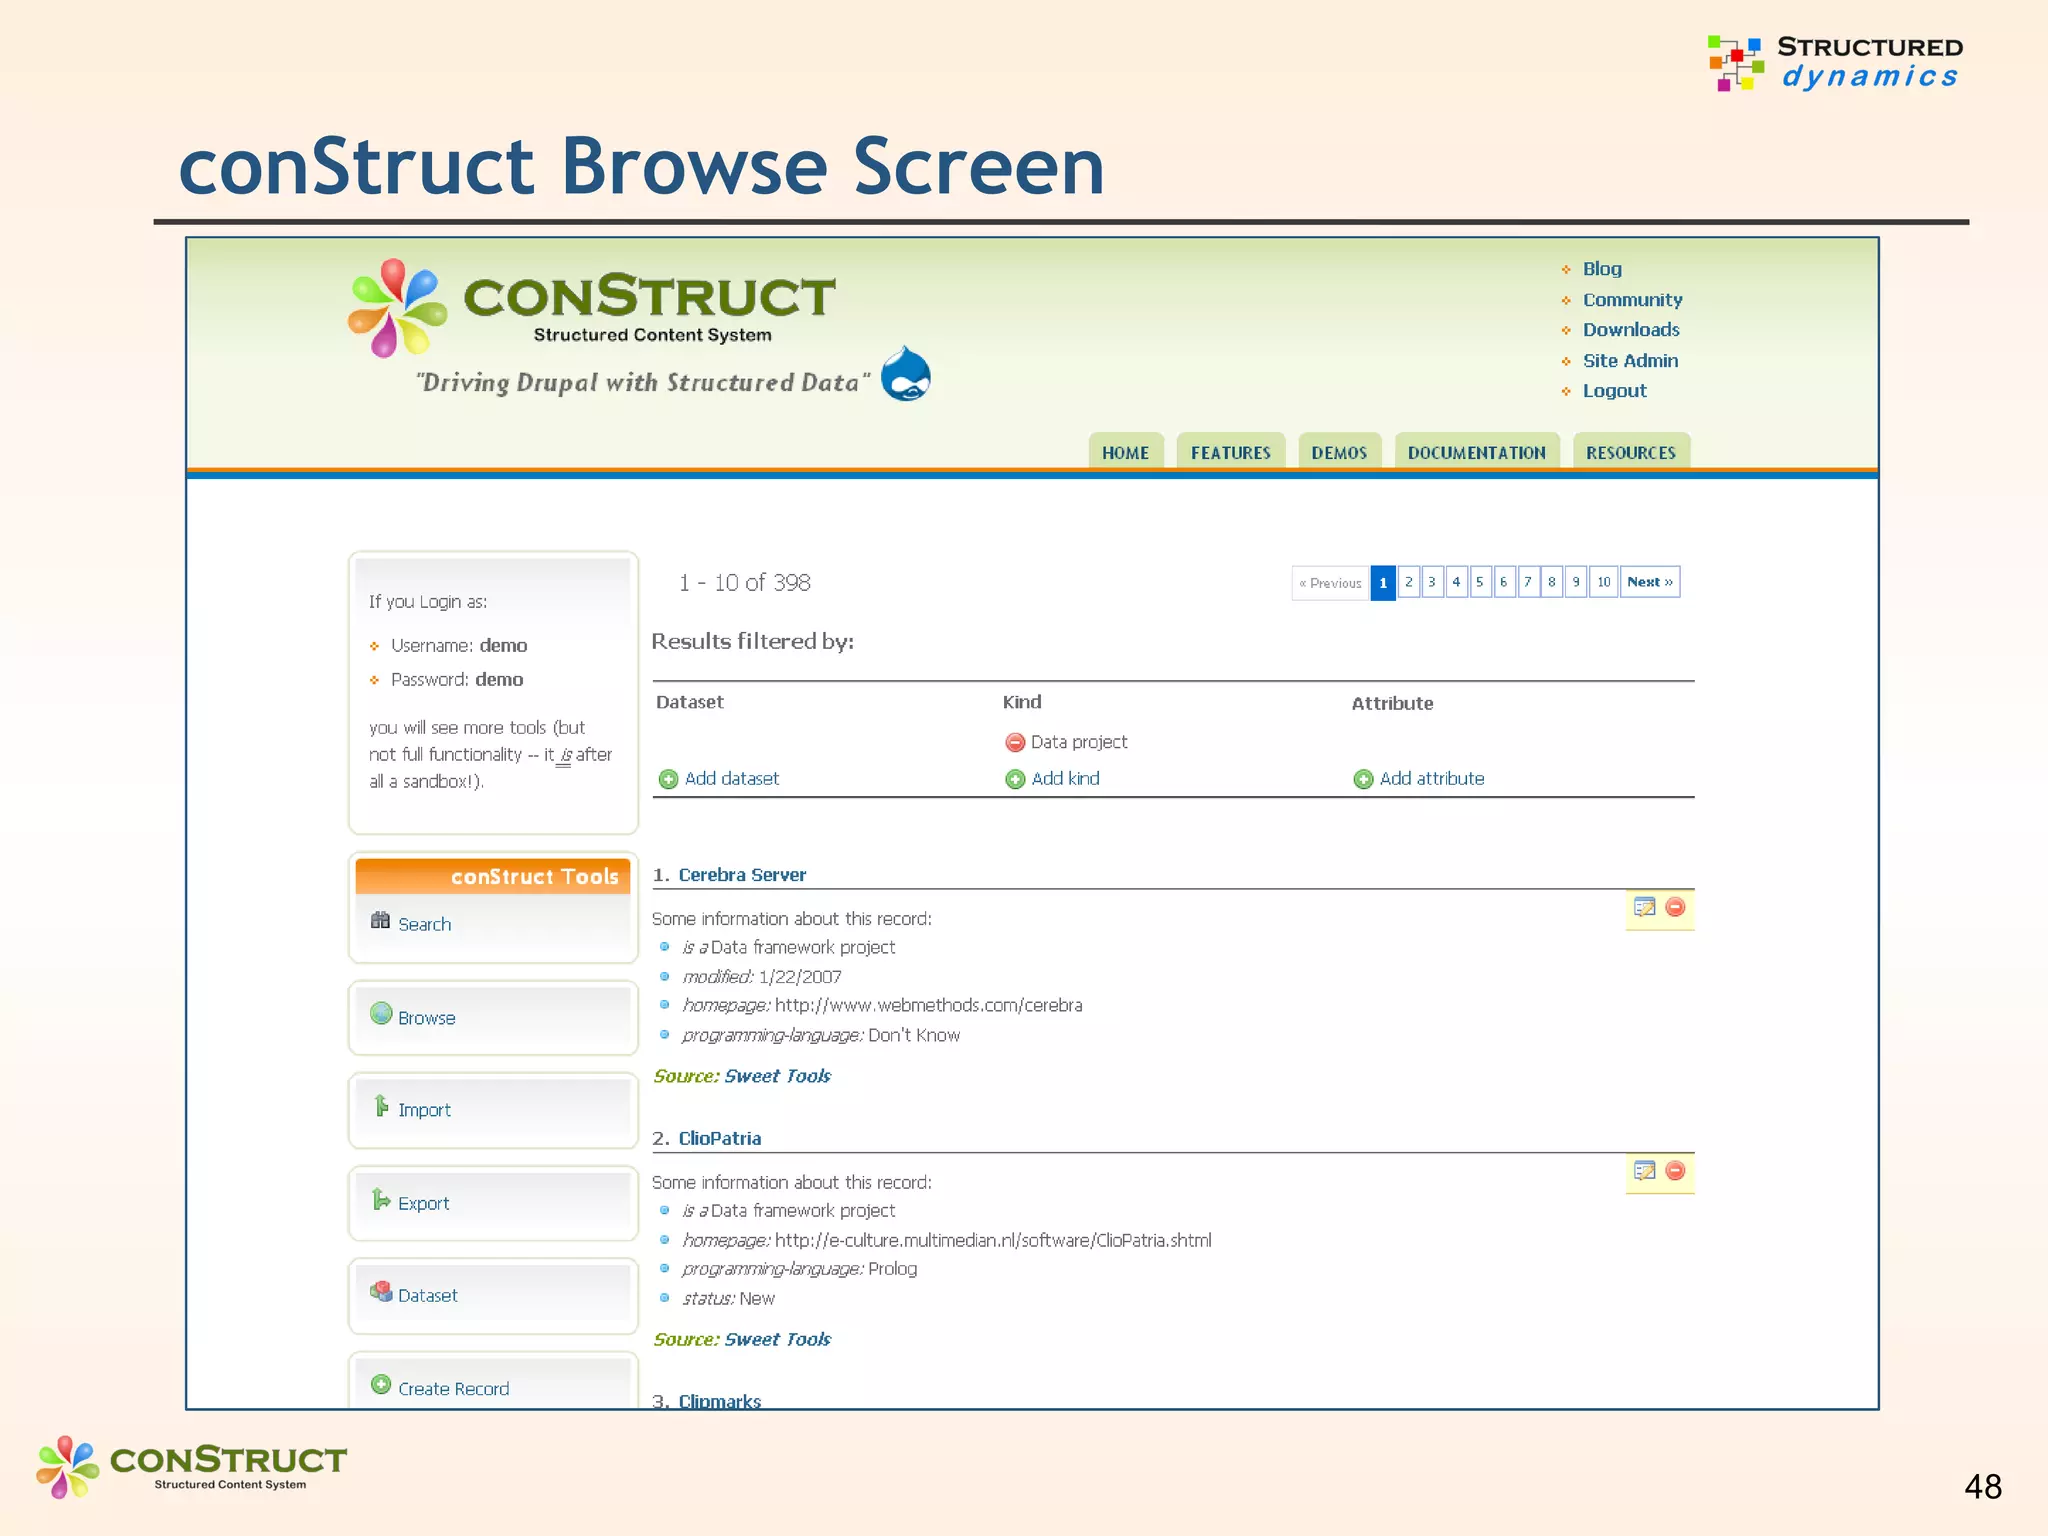Click the Export arrow icon
The width and height of the screenshot is (2048, 1536).
point(381,1199)
